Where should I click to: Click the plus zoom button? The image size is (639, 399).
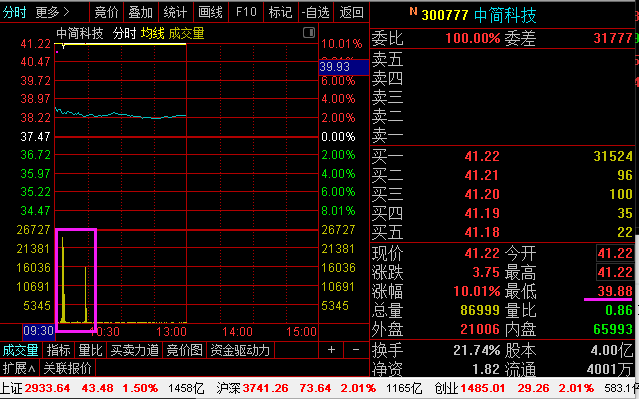(331, 350)
